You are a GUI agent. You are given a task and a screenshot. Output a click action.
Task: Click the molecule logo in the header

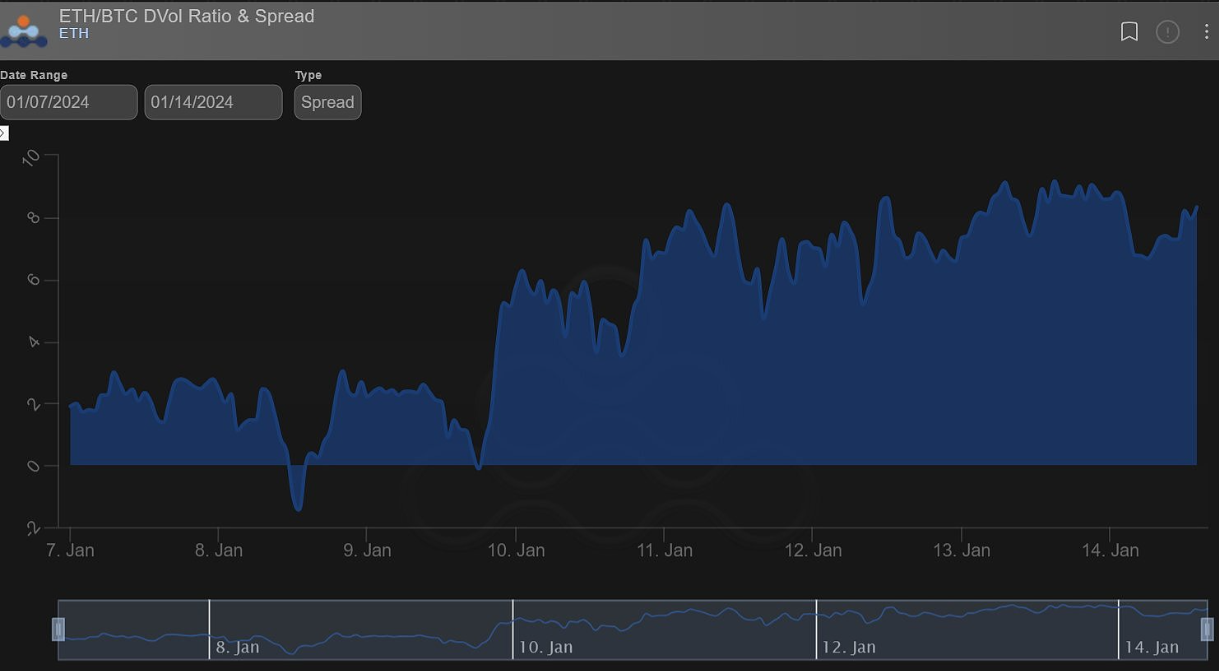pyautogui.click(x=23, y=30)
